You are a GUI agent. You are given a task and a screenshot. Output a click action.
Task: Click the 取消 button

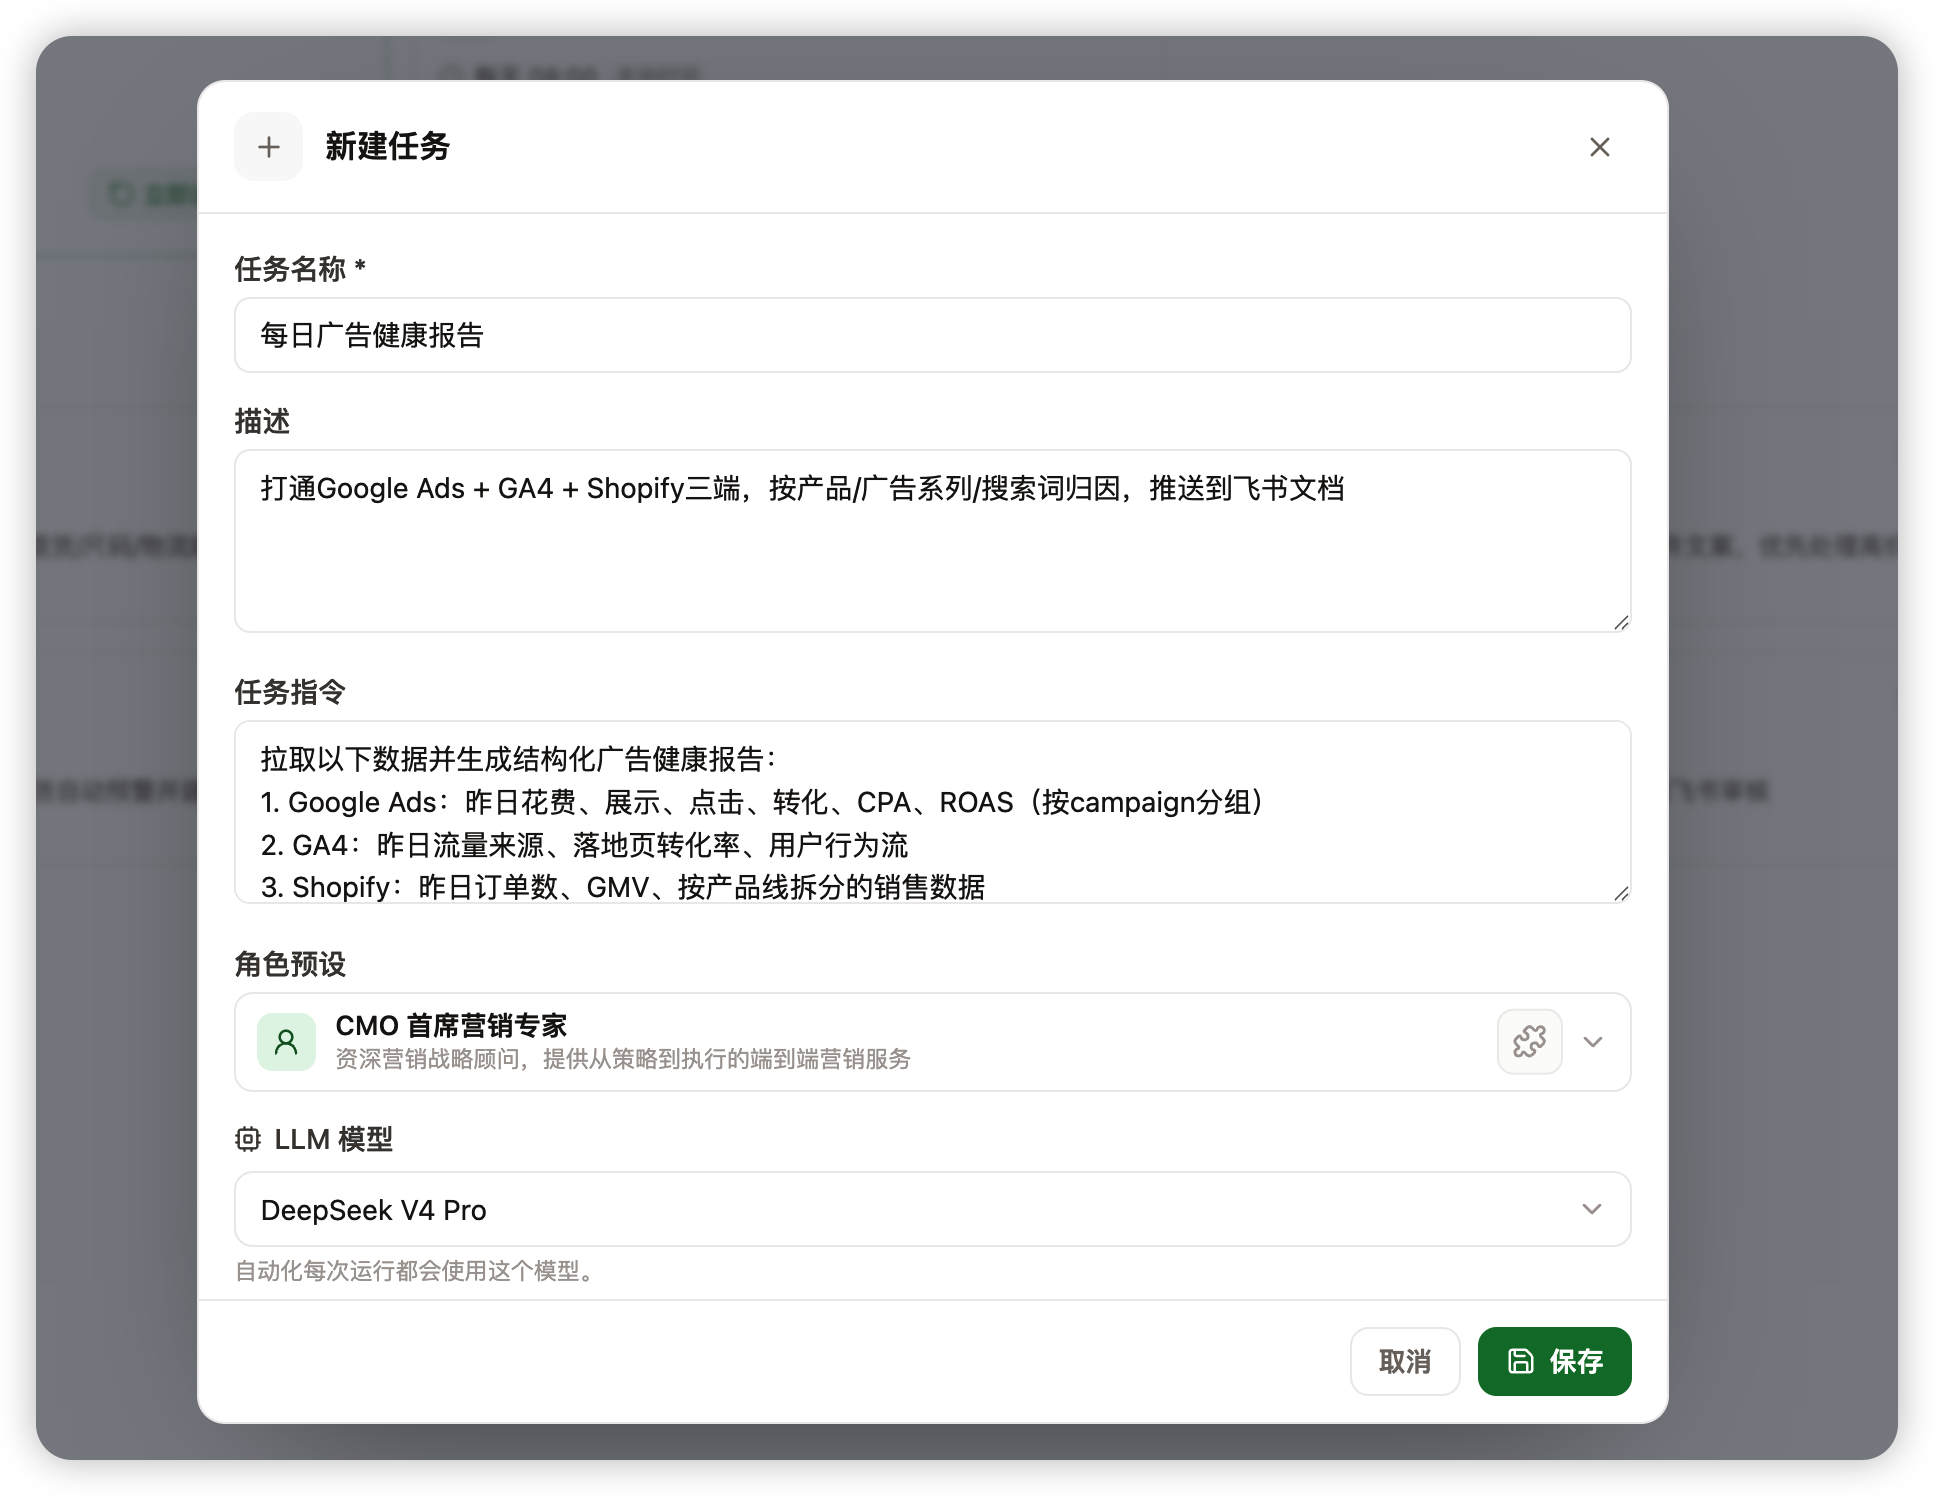pos(1404,1361)
